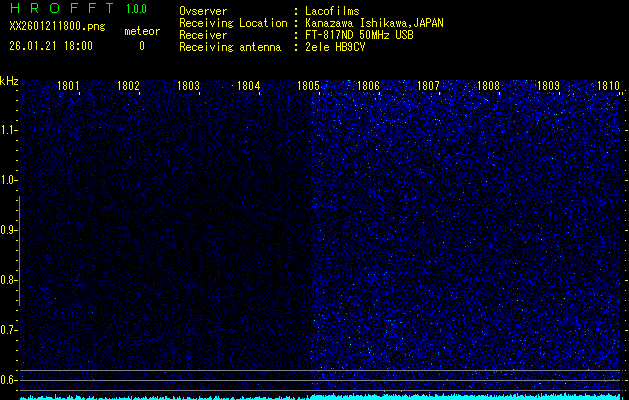Click the 1810 time marker
Viewport: 629px width, 400px height.
pyautogui.click(x=608, y=86)
